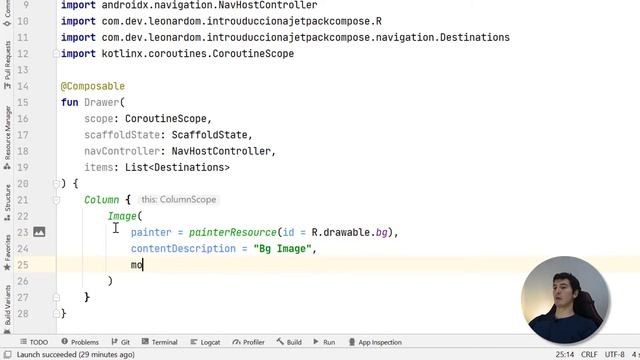
Task: Click the "Bg Image" string literal
Action: tap(282, 249)
